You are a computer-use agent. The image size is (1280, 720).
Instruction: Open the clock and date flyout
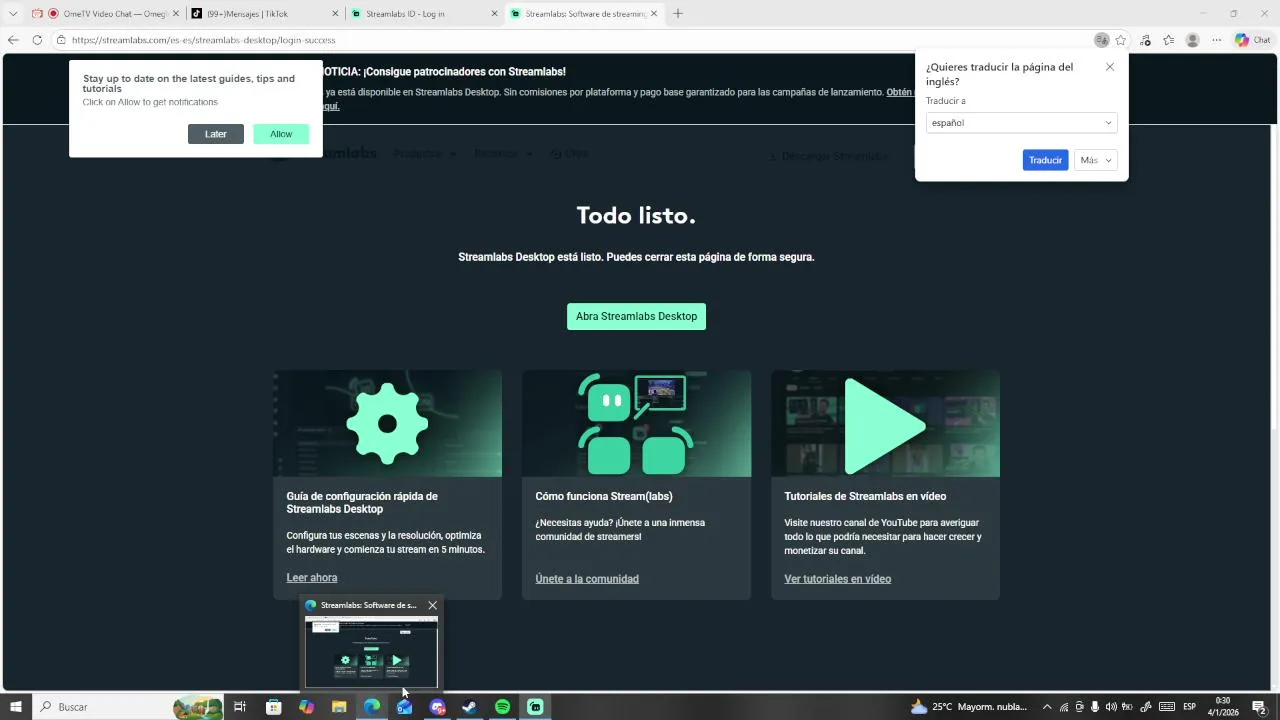tap(1223, 707)
